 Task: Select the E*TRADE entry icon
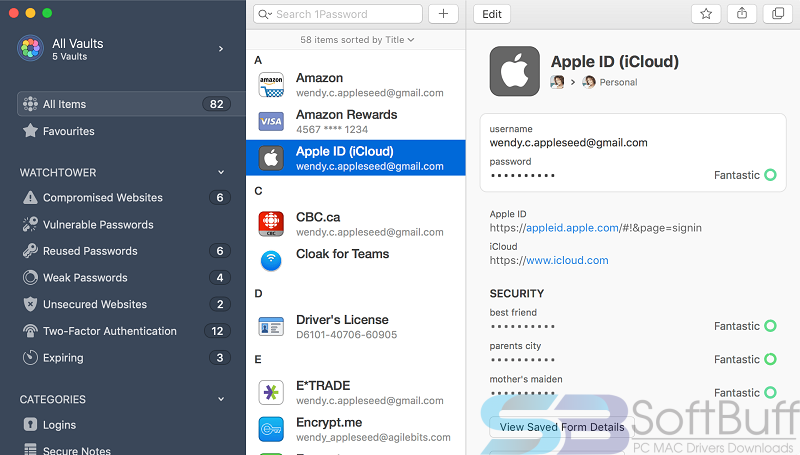271,392
